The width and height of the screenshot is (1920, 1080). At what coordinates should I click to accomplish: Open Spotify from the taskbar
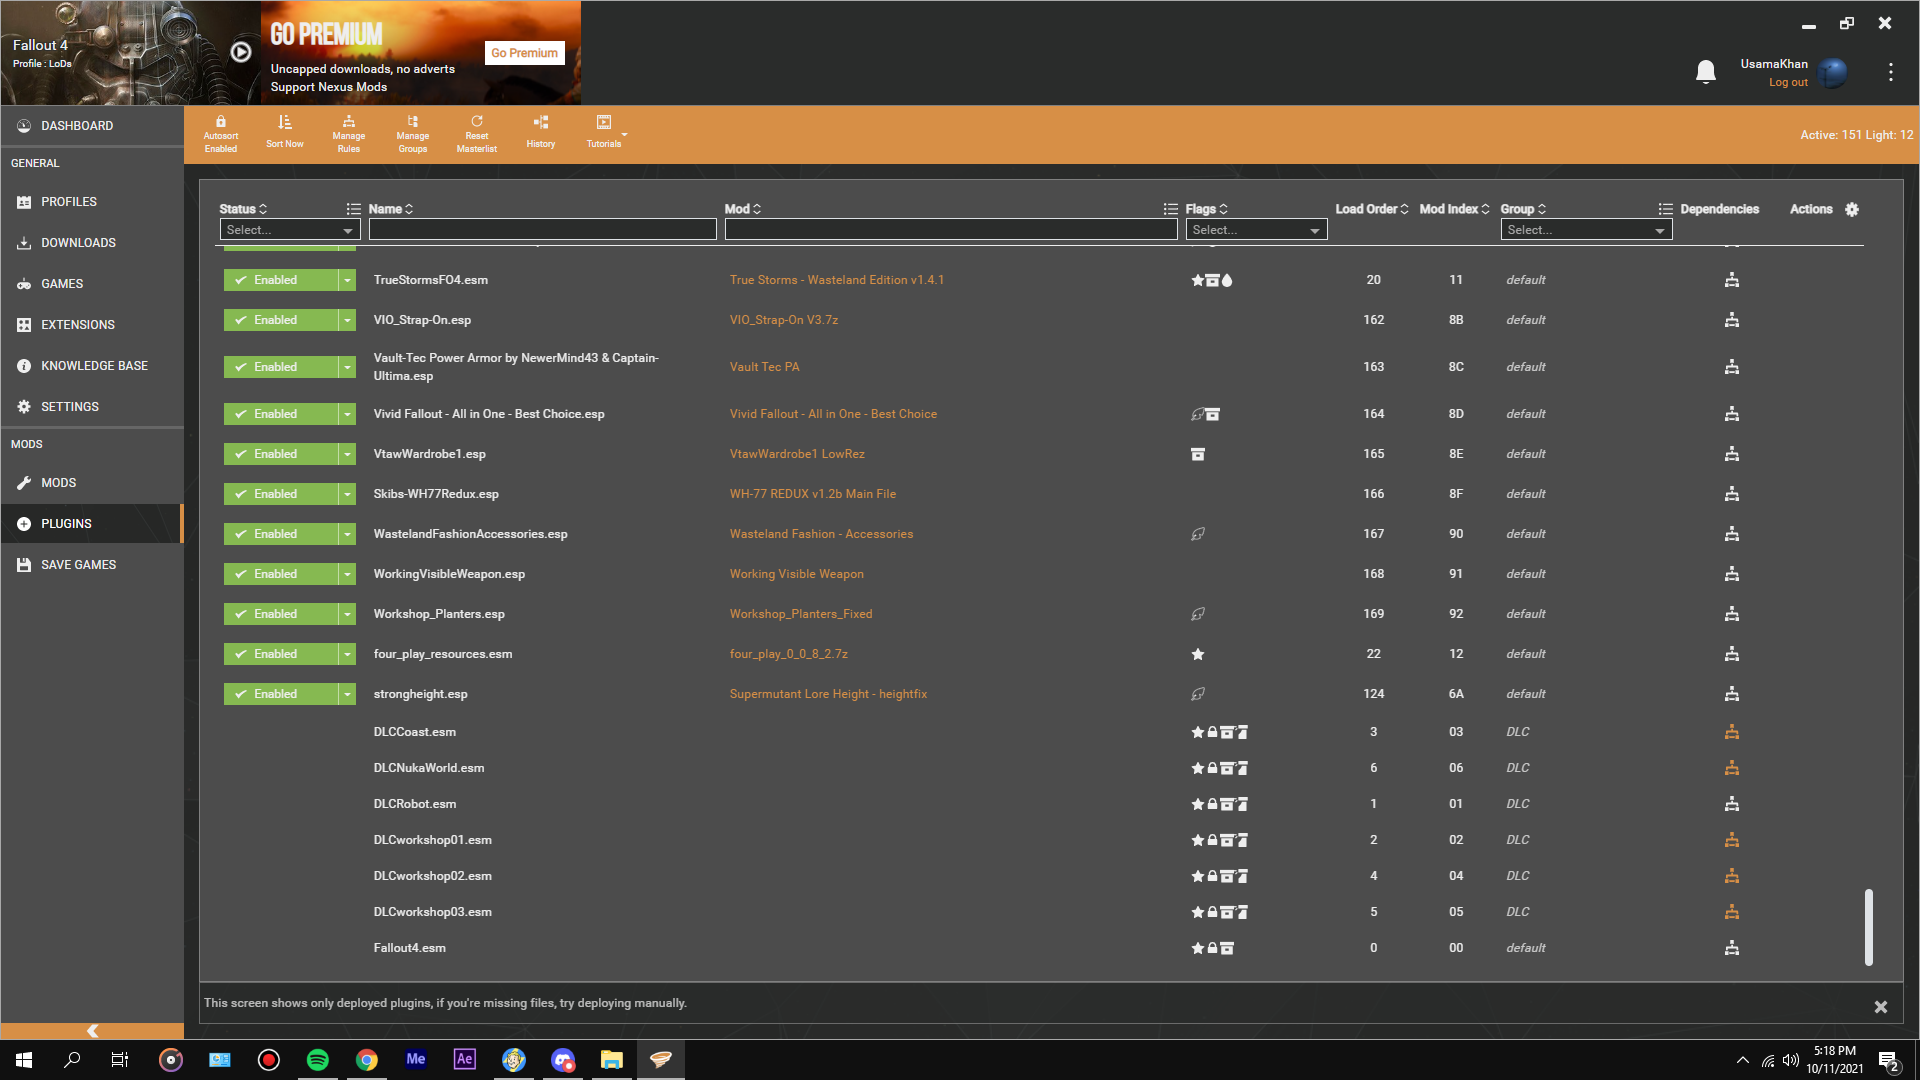pyautogui.click(x=318, y=1060)
